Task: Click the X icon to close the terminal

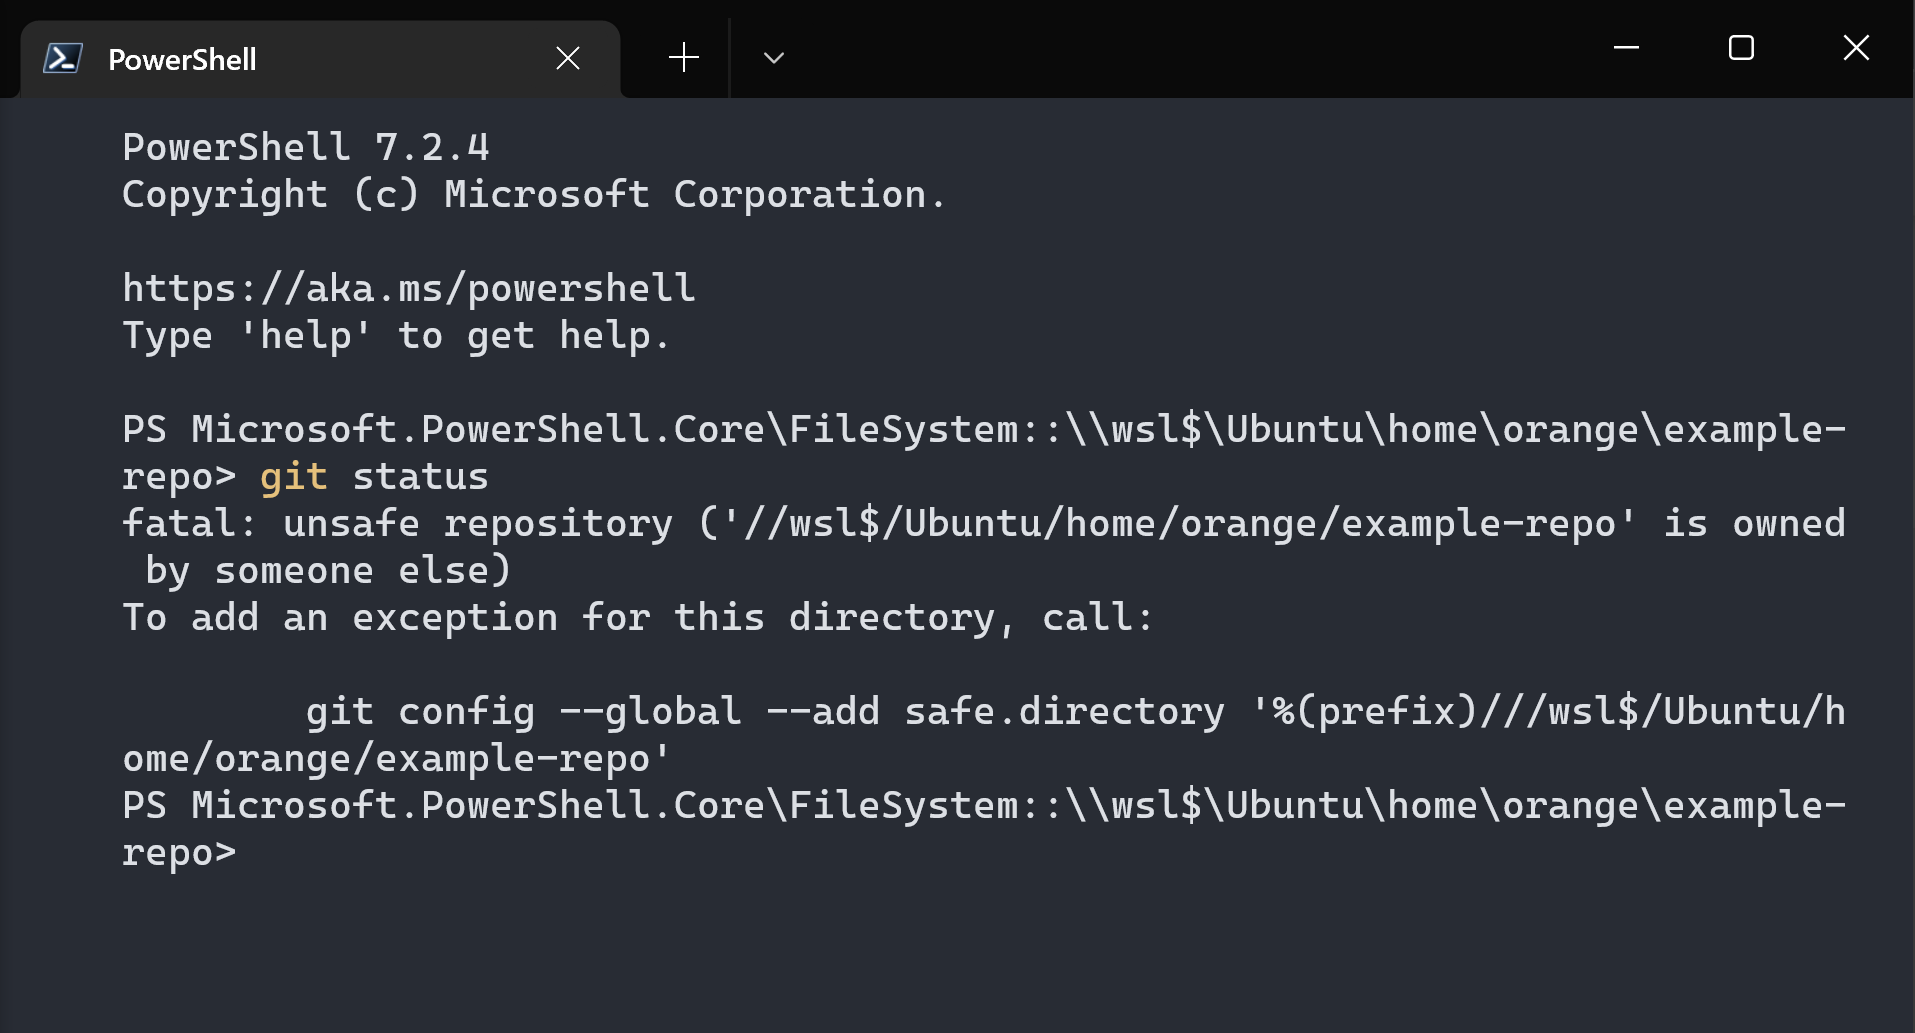Action: tap(1856, 47)
